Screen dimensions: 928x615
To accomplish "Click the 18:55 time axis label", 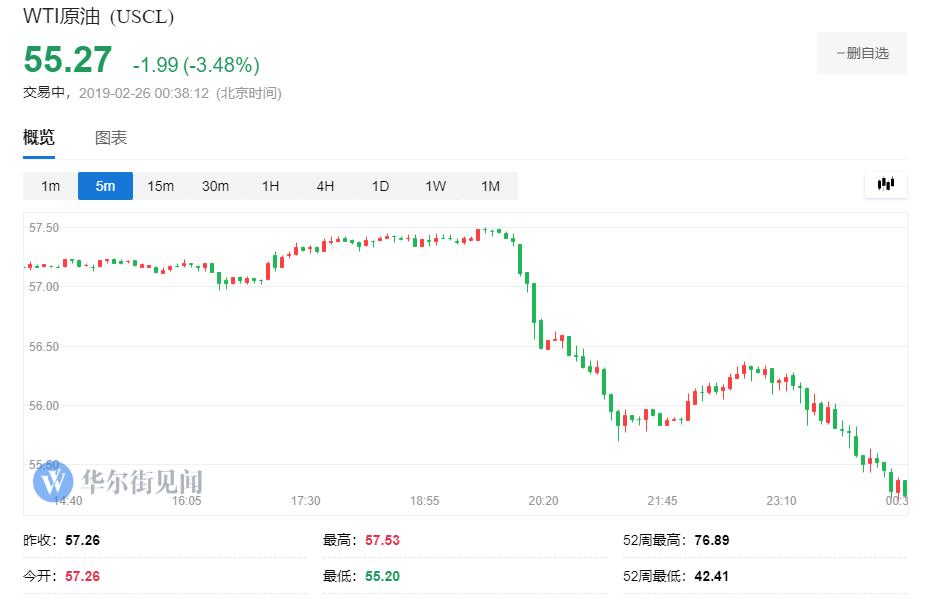I will click(424, 501).
